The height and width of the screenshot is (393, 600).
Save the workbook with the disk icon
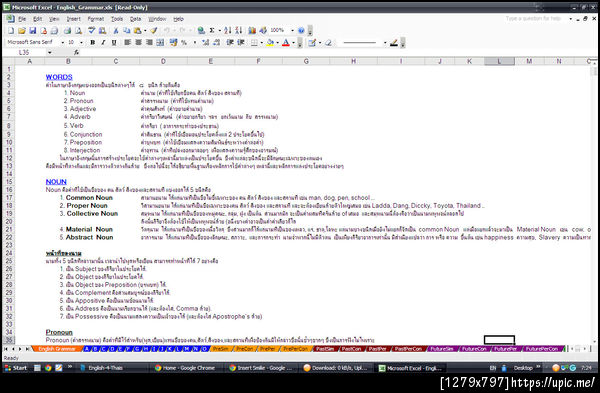click(33, 31)
